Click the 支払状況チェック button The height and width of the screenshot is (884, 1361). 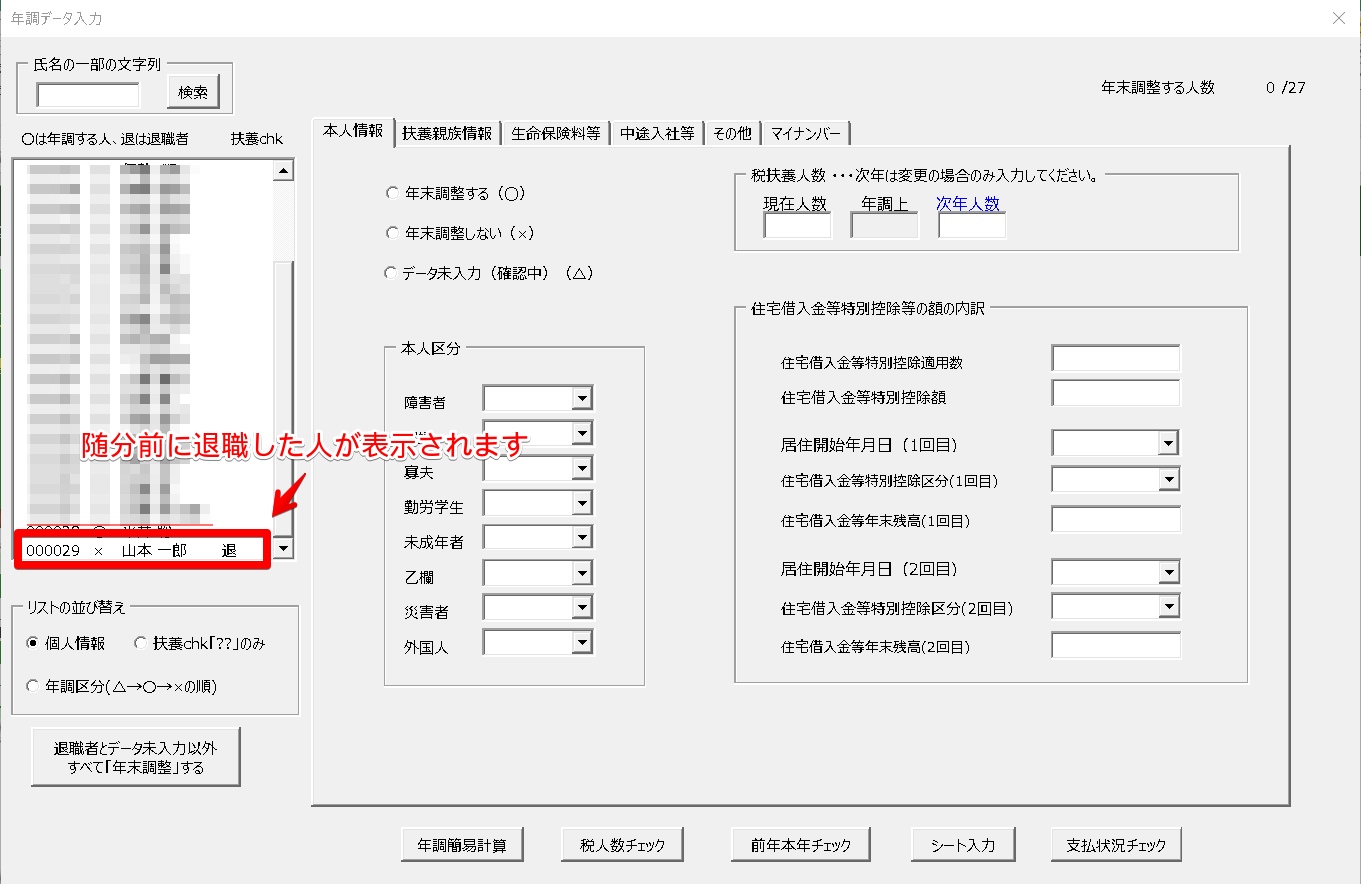(x=1116, y=845)
